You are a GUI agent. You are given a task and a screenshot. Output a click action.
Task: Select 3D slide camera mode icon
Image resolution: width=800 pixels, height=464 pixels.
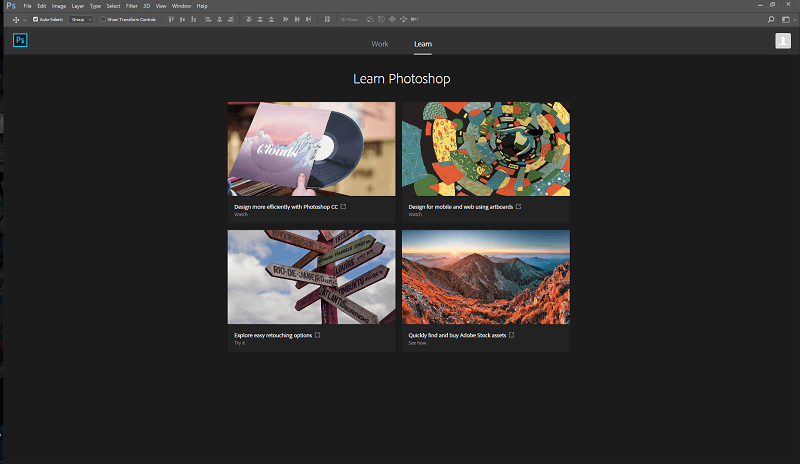[404, 19]
